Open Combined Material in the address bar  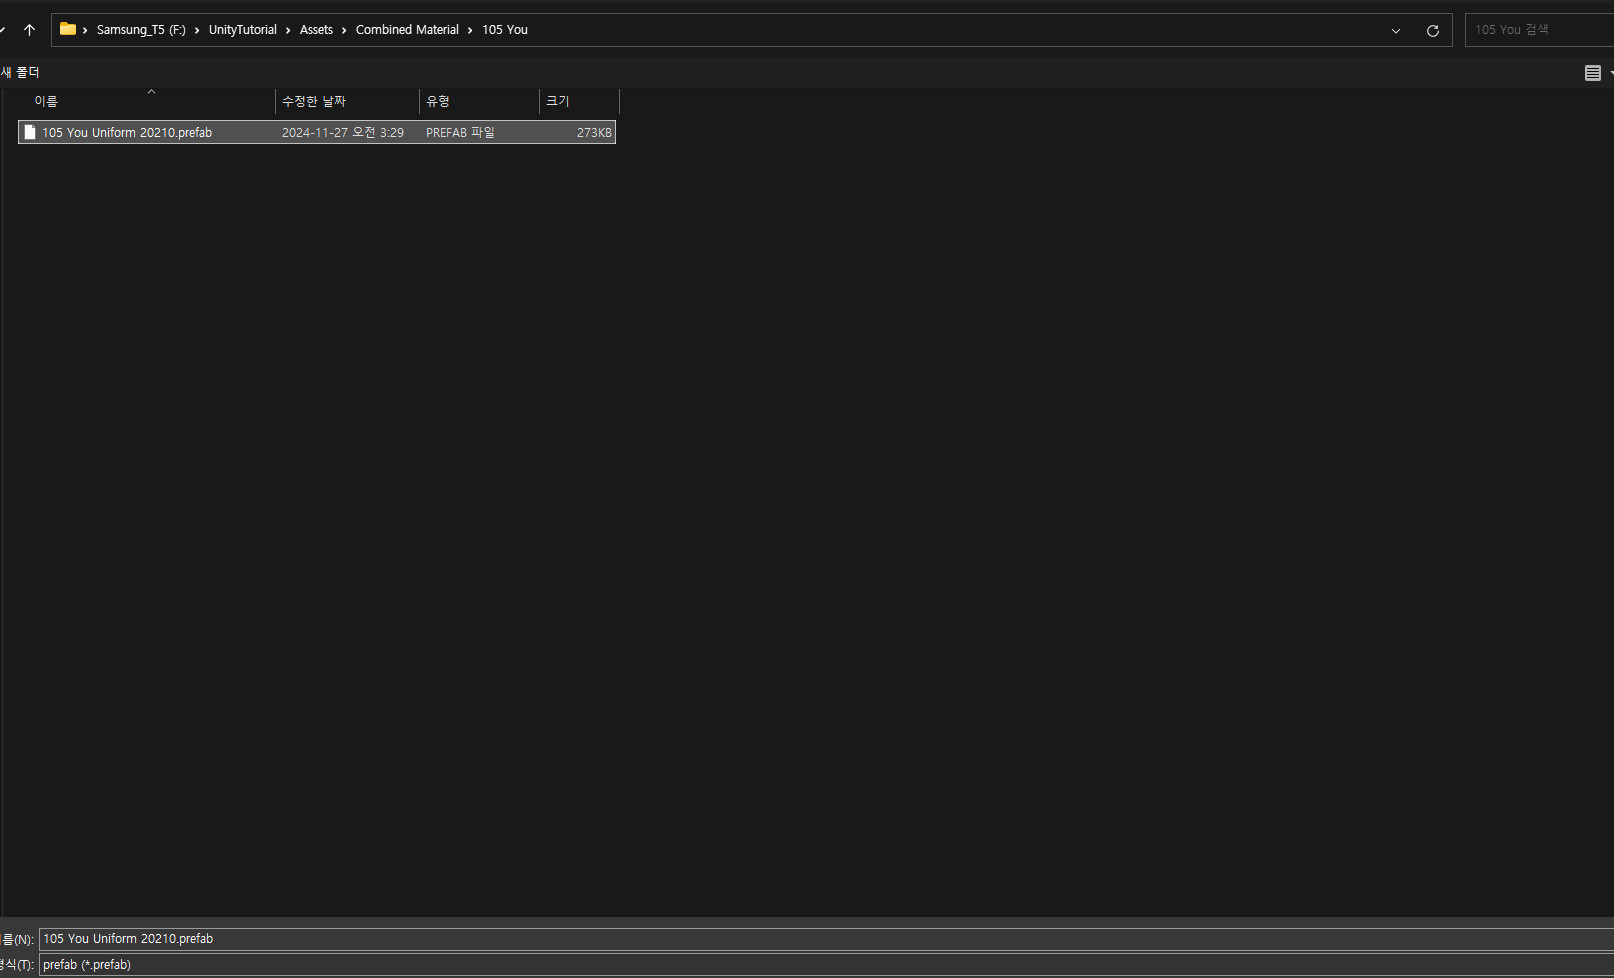(407, 29)
